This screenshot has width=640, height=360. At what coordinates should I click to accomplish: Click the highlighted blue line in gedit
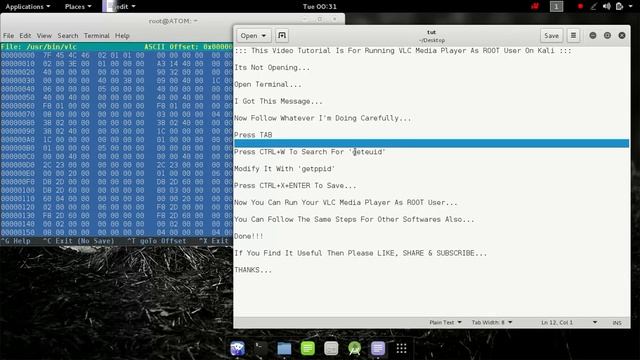coord(431,143)
